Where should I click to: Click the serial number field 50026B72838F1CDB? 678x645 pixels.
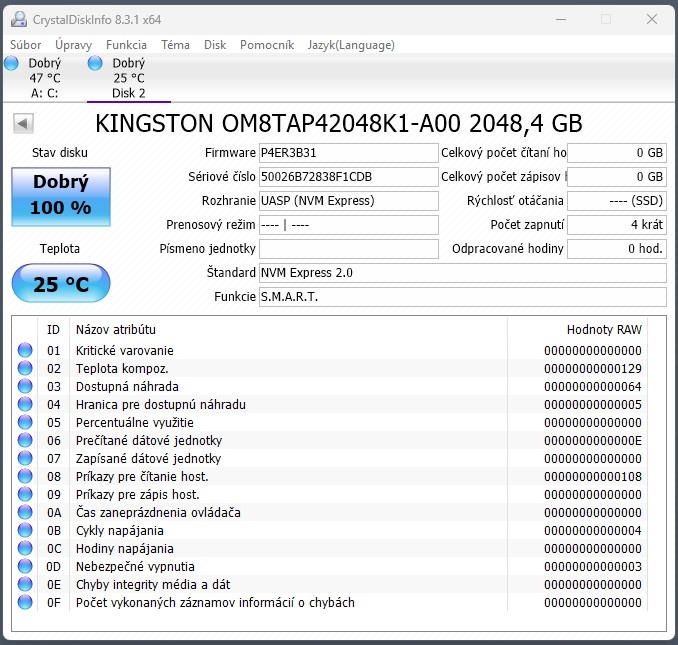tap(349, 177)
